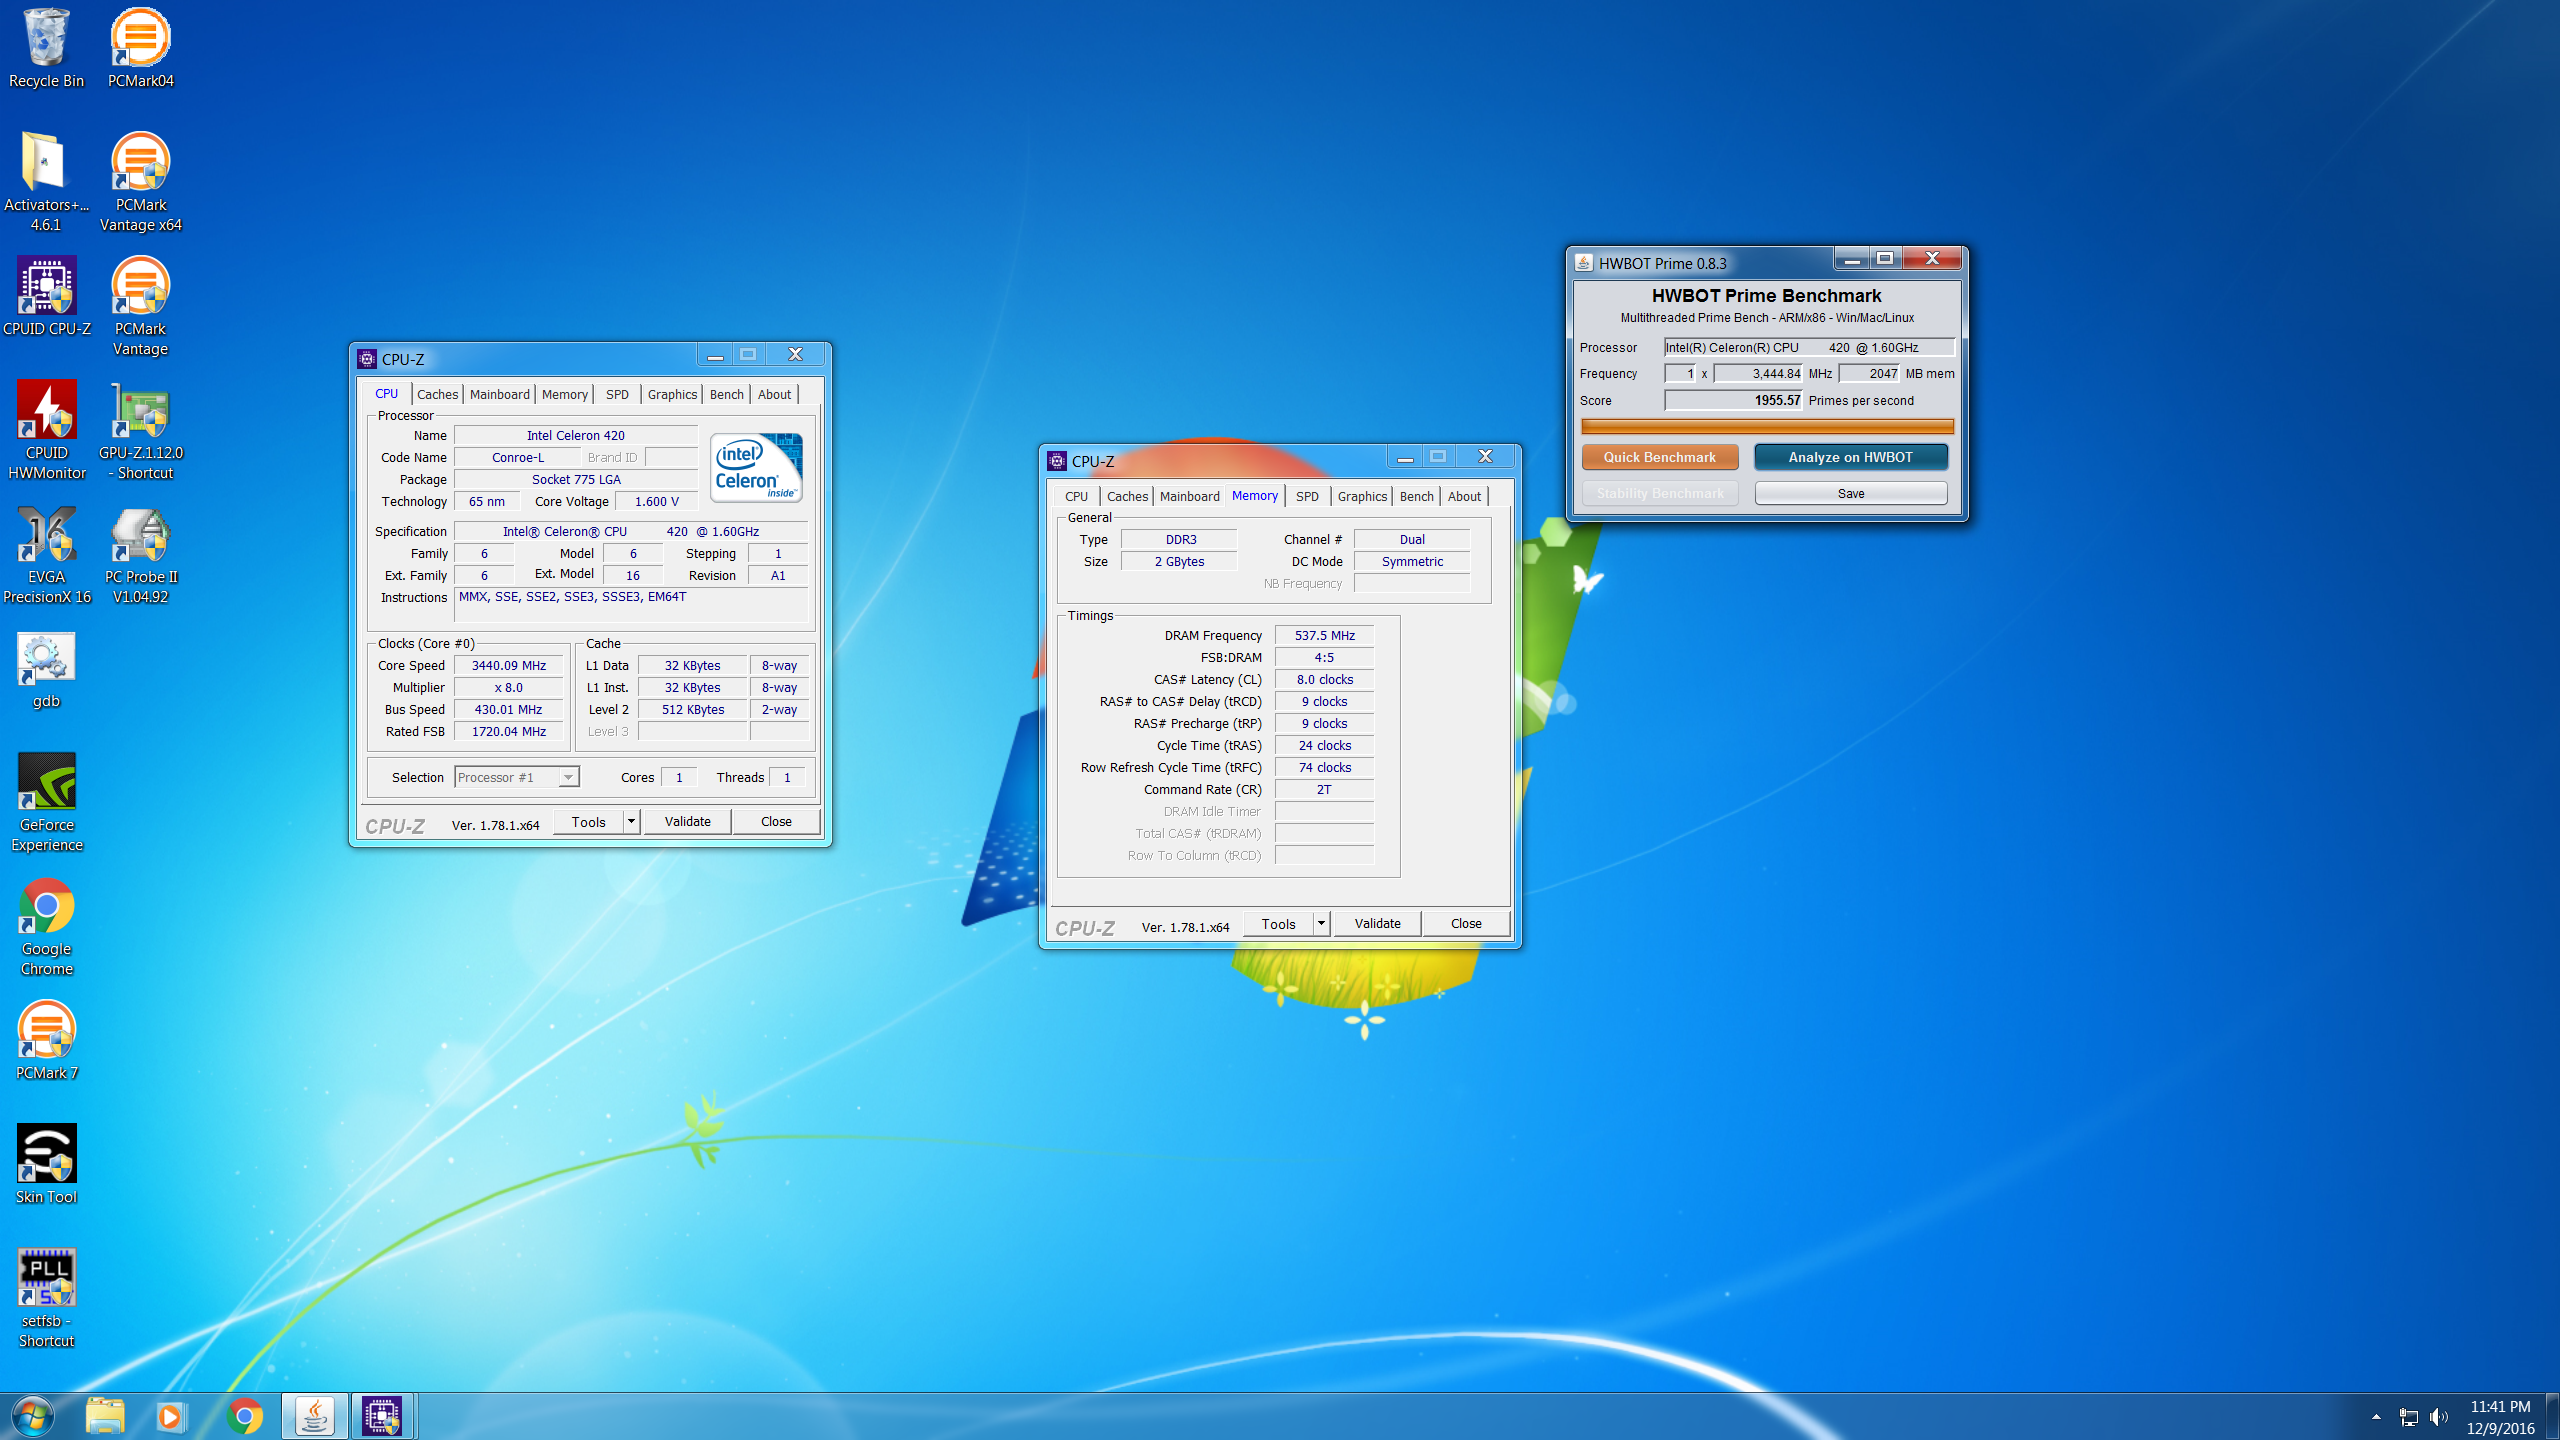Image resolution: width=2560 pixels, height=1440 pixels.
Task: Click Validate in left CPU-Z window
Action: [x=688, y=822]
